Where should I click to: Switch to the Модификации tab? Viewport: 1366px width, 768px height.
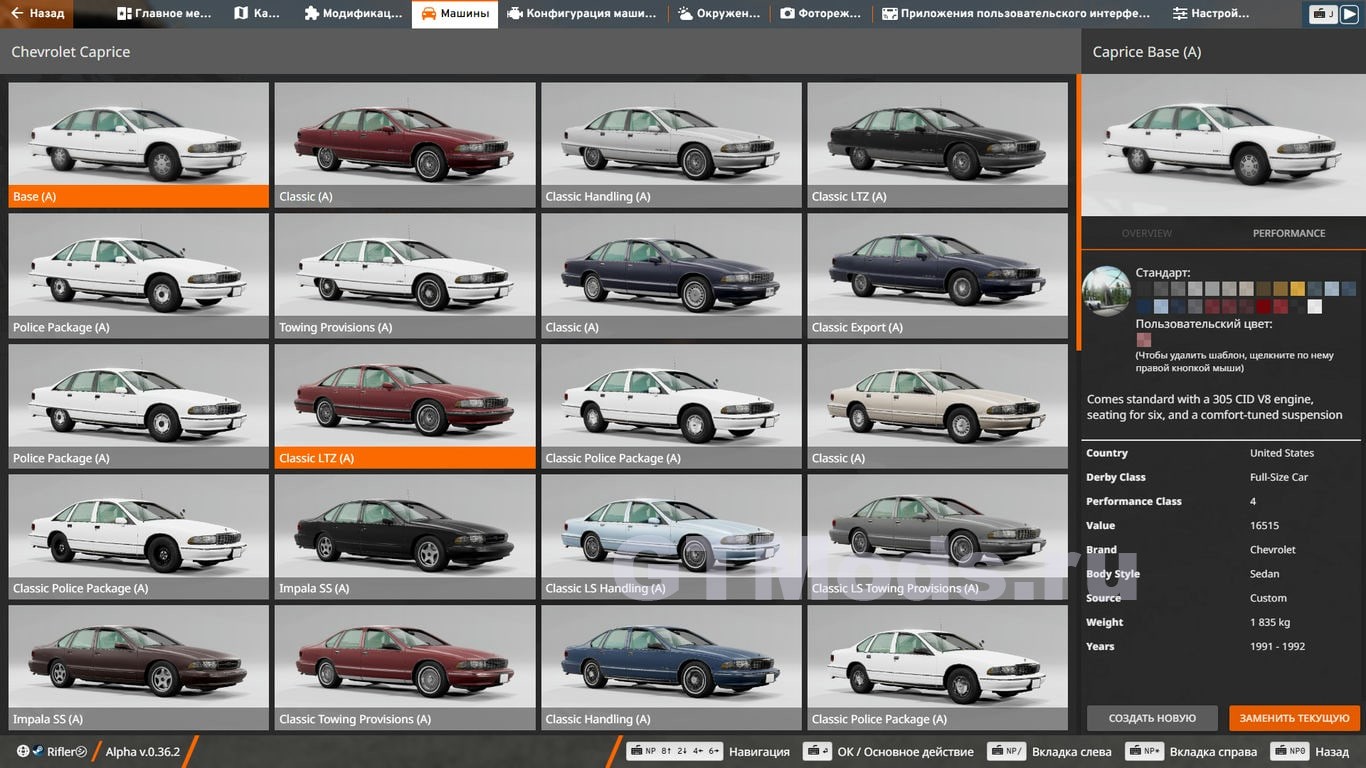353,14
